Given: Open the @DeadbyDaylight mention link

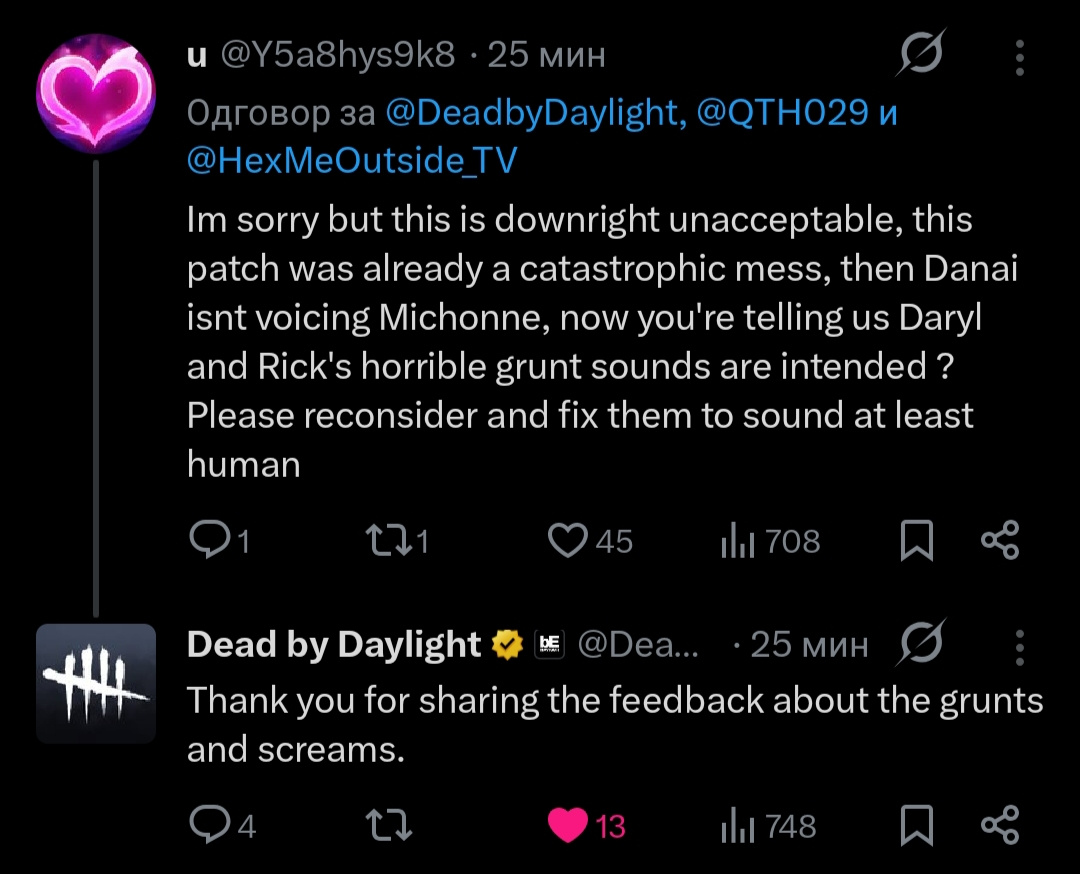Looking at the screenshot, I should pos(536,112).
